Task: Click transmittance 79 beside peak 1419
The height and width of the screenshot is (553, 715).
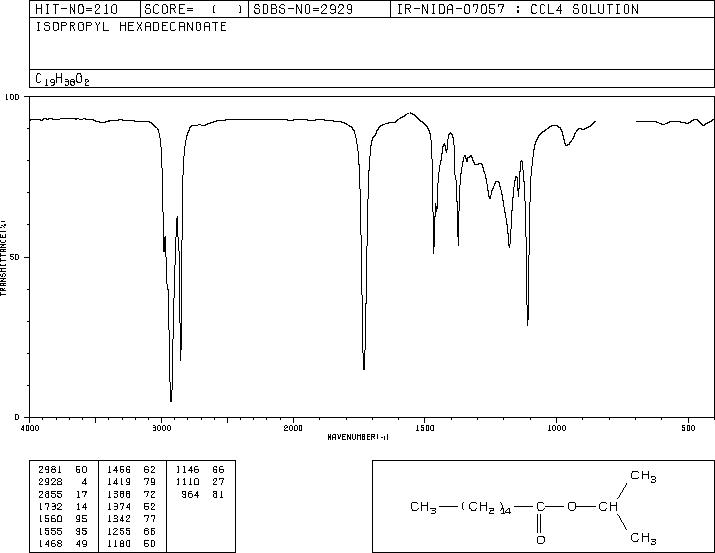Action: pos(150,482)
